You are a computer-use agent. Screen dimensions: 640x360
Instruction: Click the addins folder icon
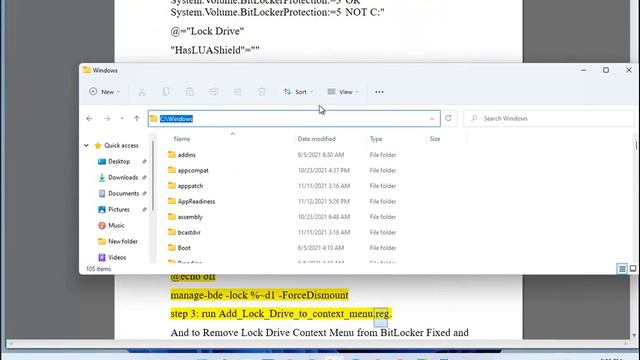tap(172, 154)
